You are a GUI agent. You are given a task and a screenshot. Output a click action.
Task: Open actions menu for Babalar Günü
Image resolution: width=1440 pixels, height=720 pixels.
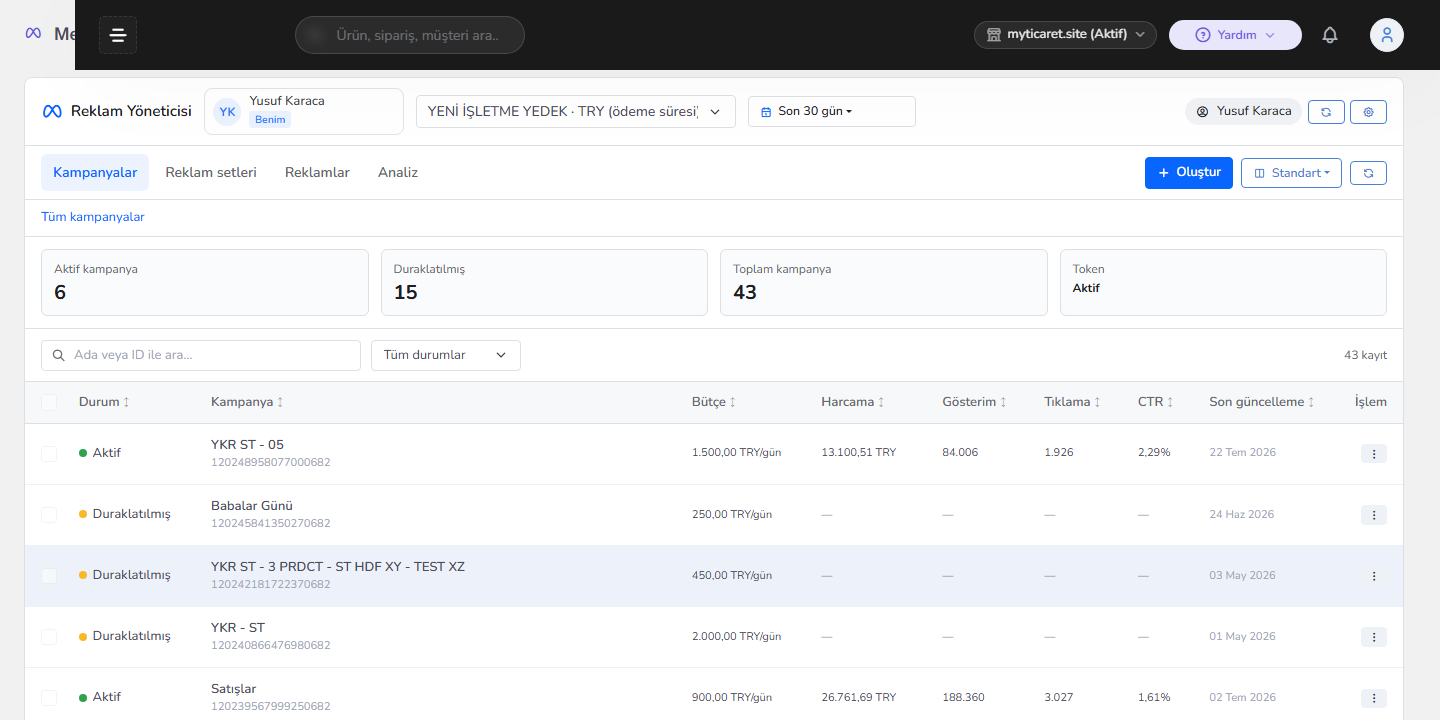point(1374,515)
